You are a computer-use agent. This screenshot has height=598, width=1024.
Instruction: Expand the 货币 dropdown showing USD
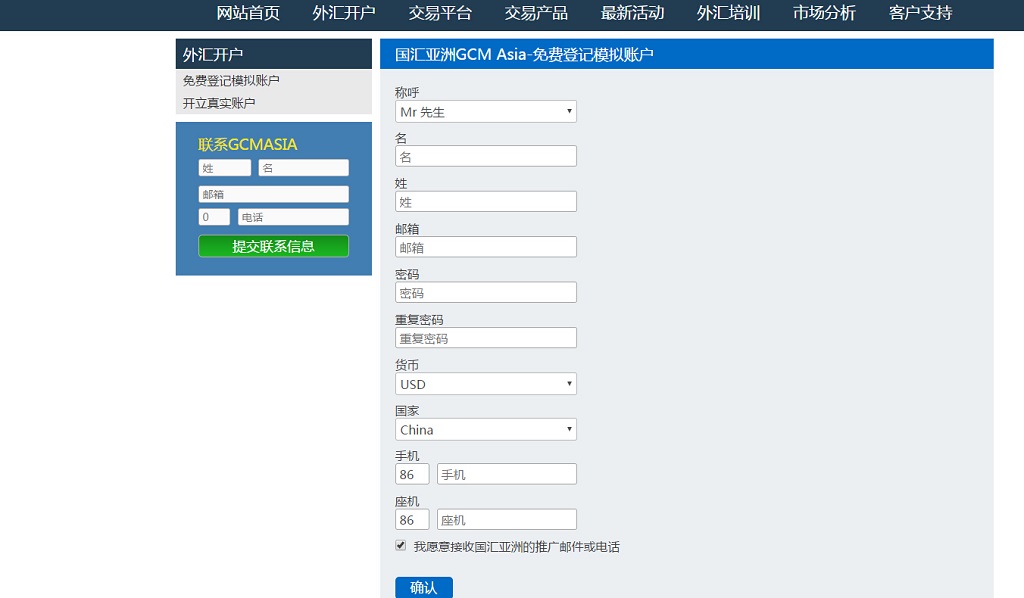tap(486, 384)
